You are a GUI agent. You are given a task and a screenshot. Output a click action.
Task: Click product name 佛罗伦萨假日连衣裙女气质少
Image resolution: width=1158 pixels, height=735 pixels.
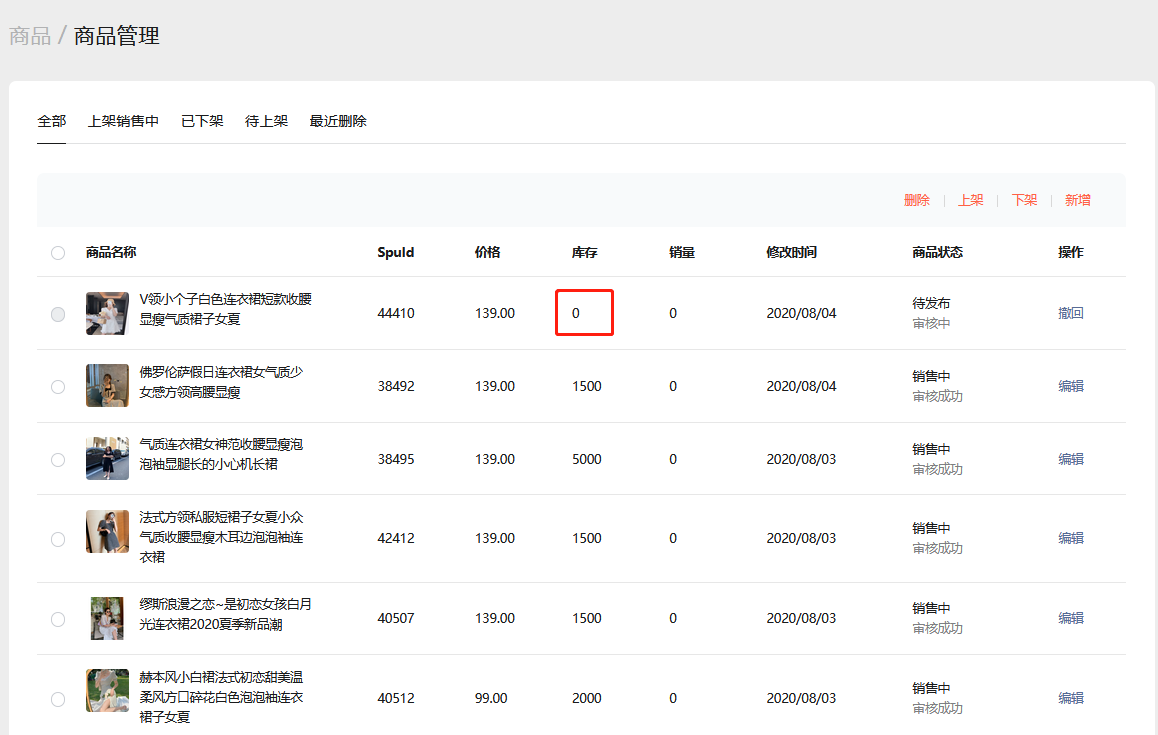click(222, 372)
